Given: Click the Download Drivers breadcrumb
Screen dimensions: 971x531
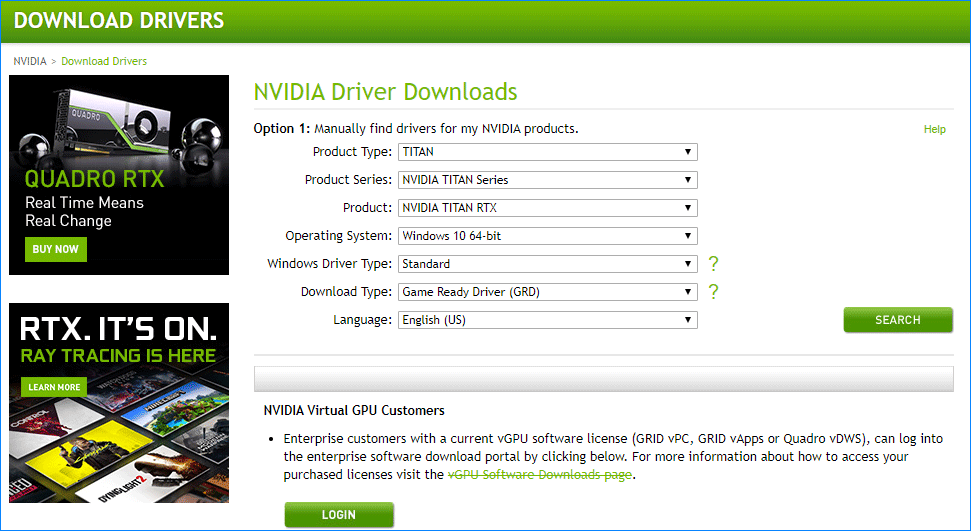Looking at the screenshot, I should pyautogui.click(x=104, y=61).
